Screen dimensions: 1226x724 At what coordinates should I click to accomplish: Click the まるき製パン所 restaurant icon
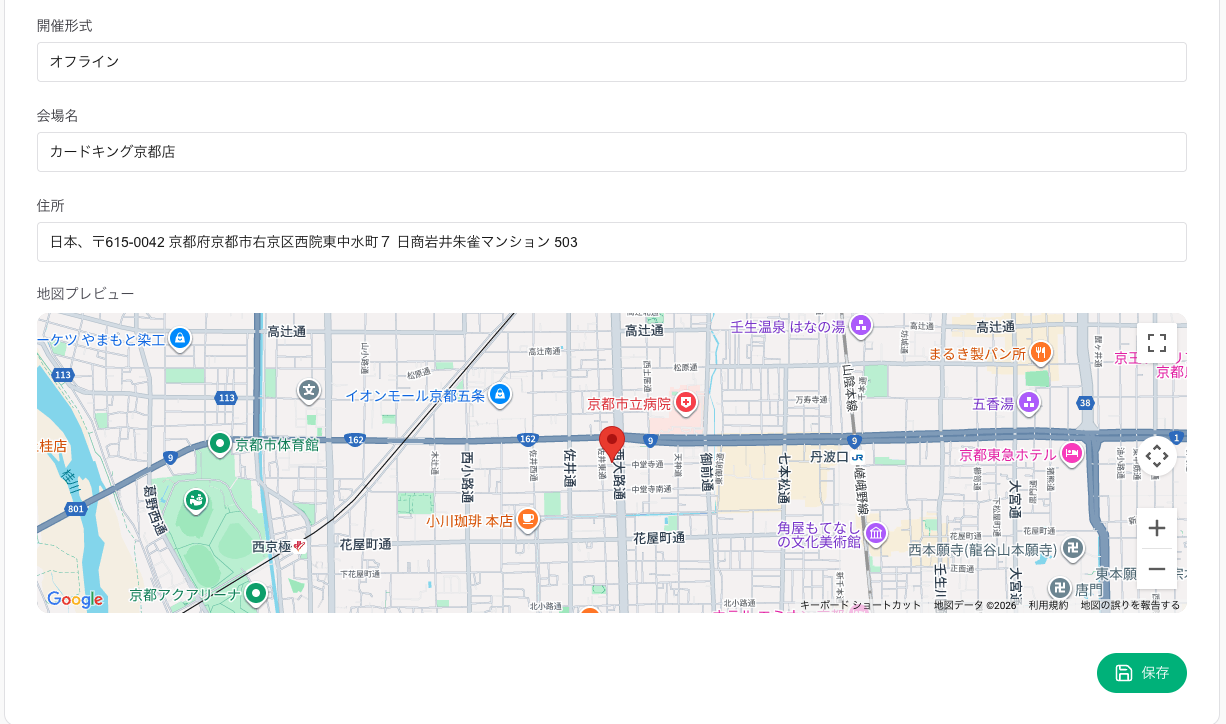1042,352
